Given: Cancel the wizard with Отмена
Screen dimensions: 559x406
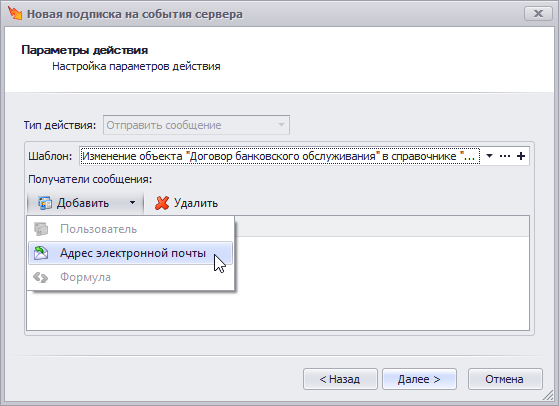Looking at the screenshot, I should point(505,379).
